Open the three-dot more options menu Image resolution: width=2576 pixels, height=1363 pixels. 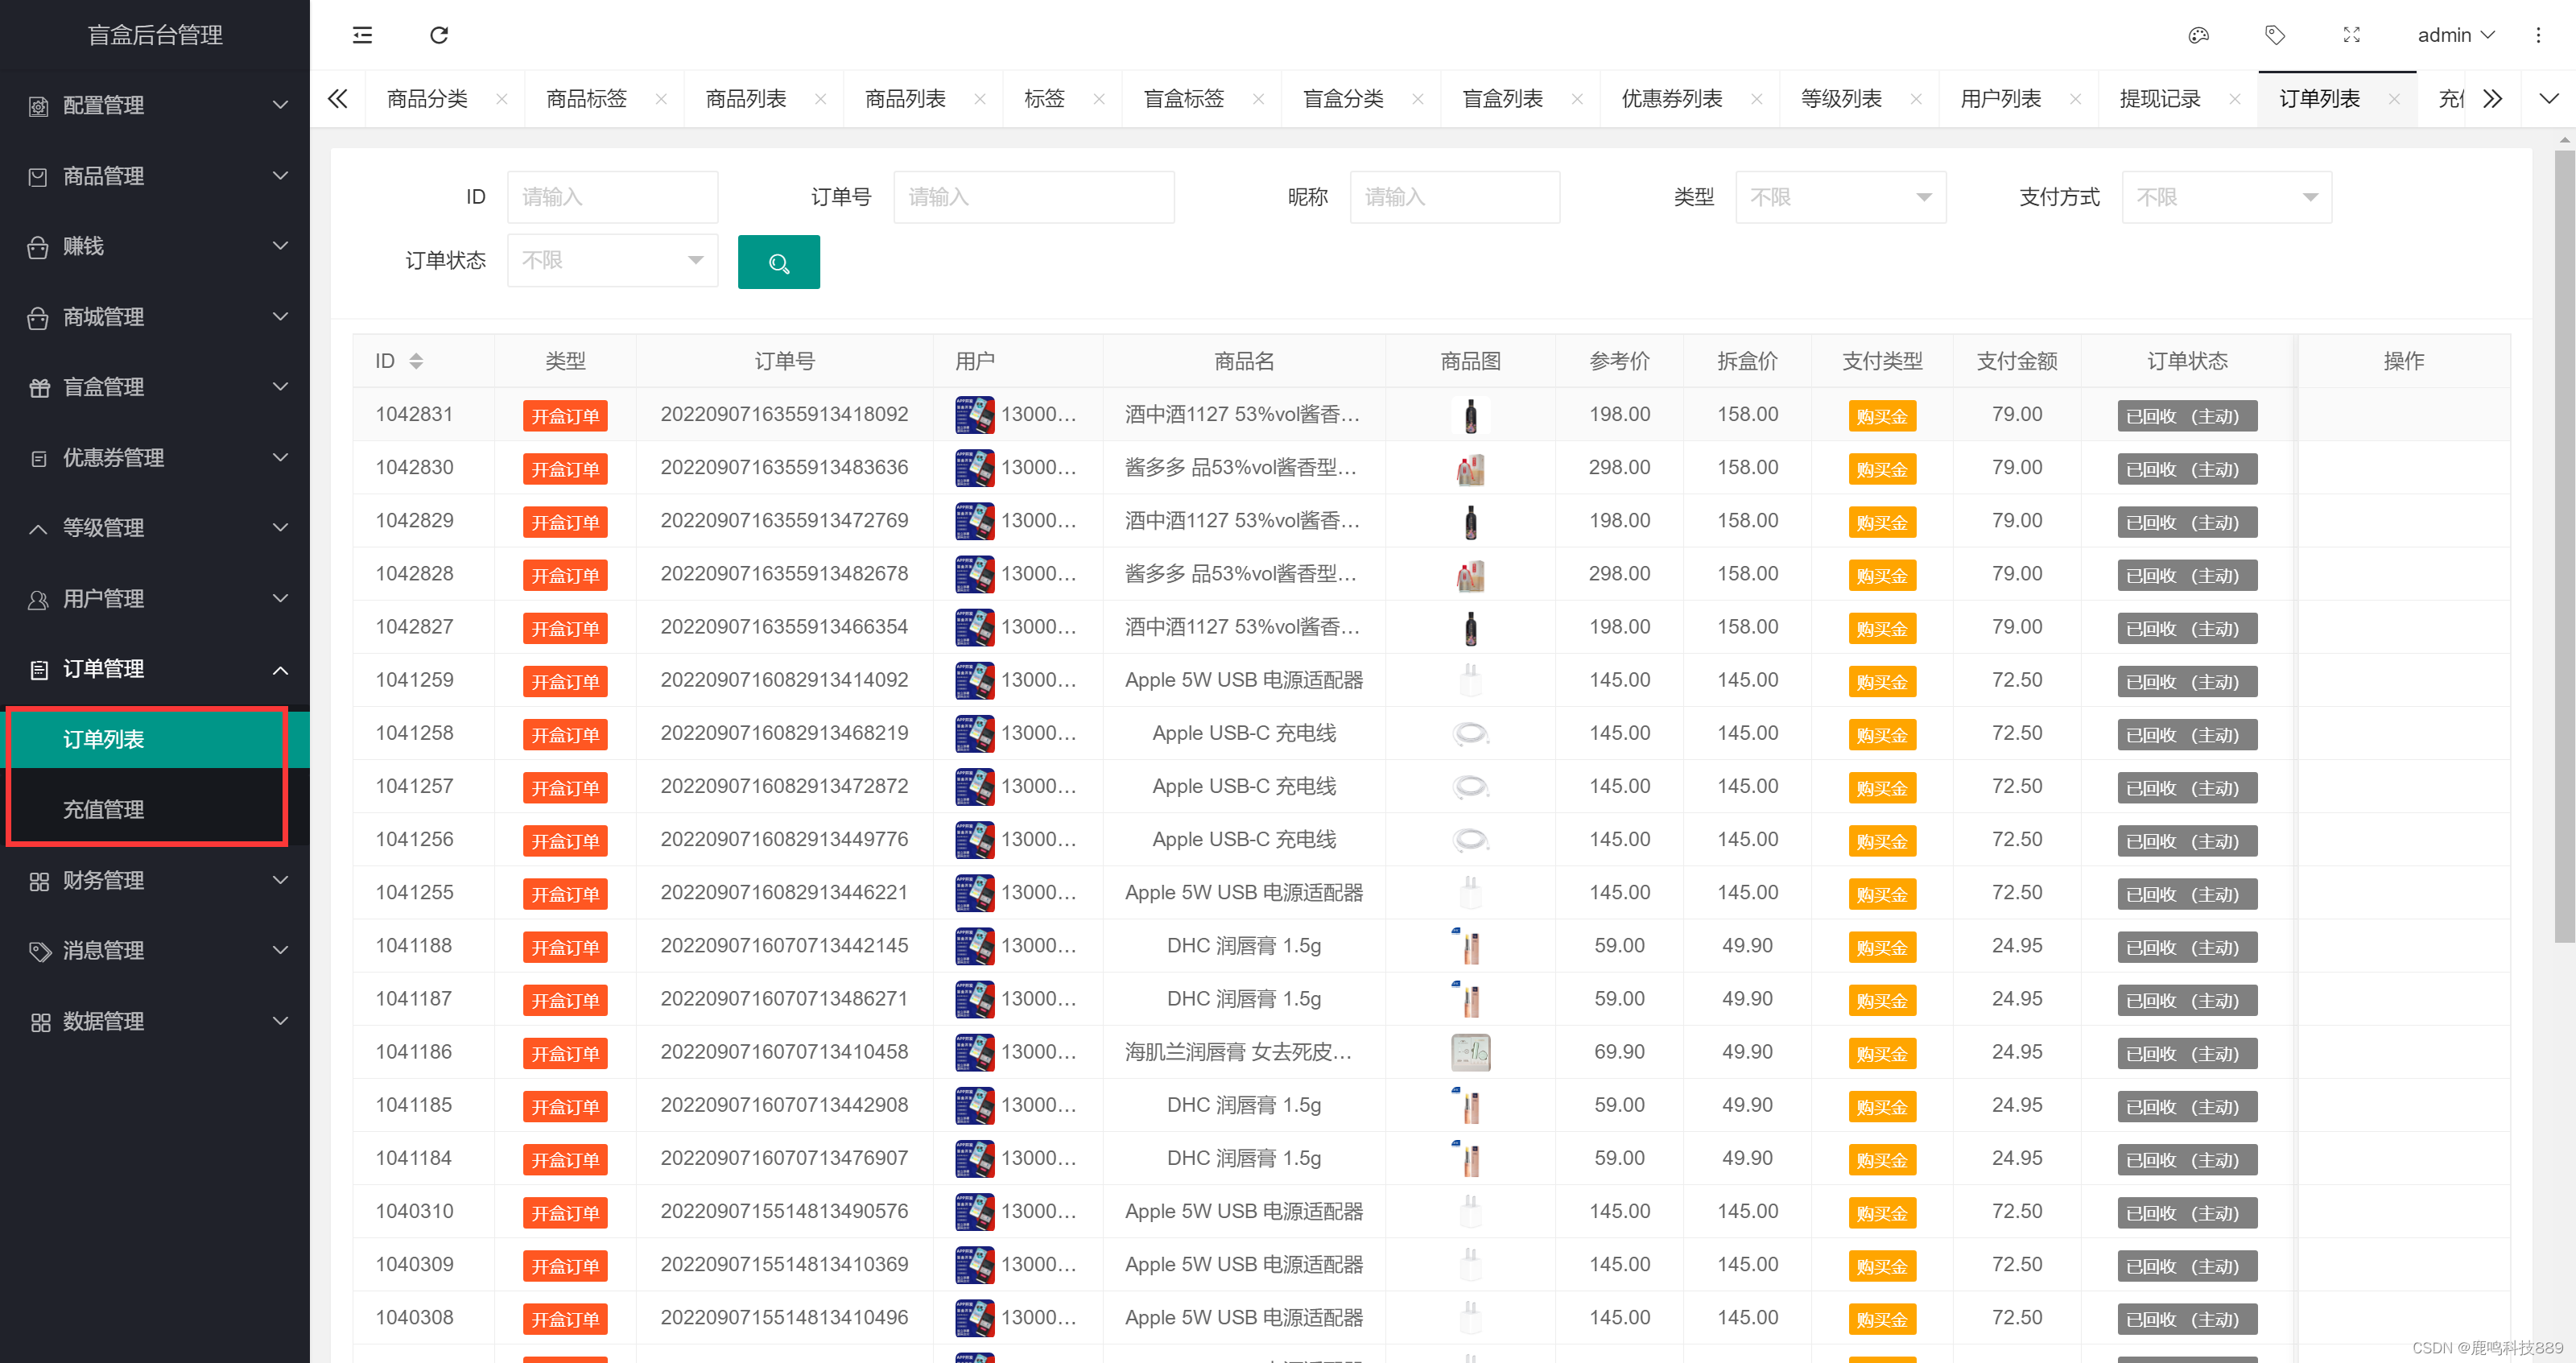[2538, 35]
